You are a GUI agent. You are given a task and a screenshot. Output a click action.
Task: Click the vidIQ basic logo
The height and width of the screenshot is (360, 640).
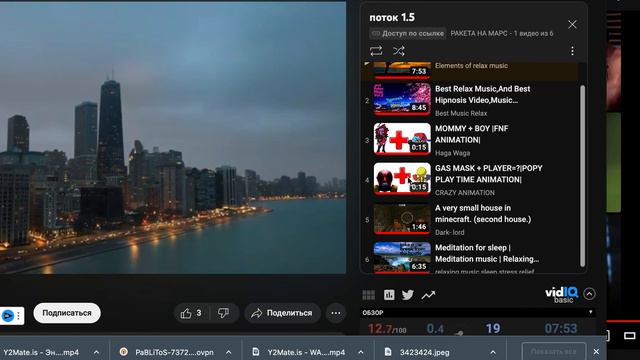[x=562, y=294]
